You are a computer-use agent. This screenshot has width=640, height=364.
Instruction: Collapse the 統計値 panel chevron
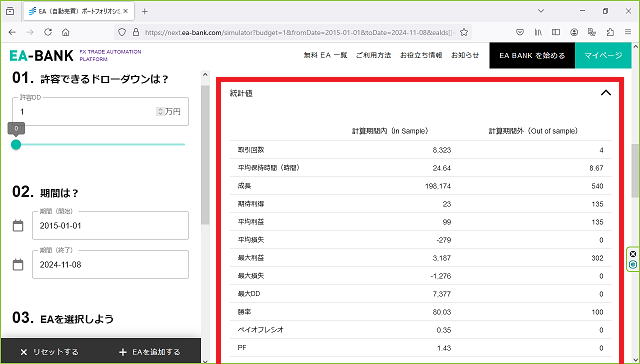[606, 93]
